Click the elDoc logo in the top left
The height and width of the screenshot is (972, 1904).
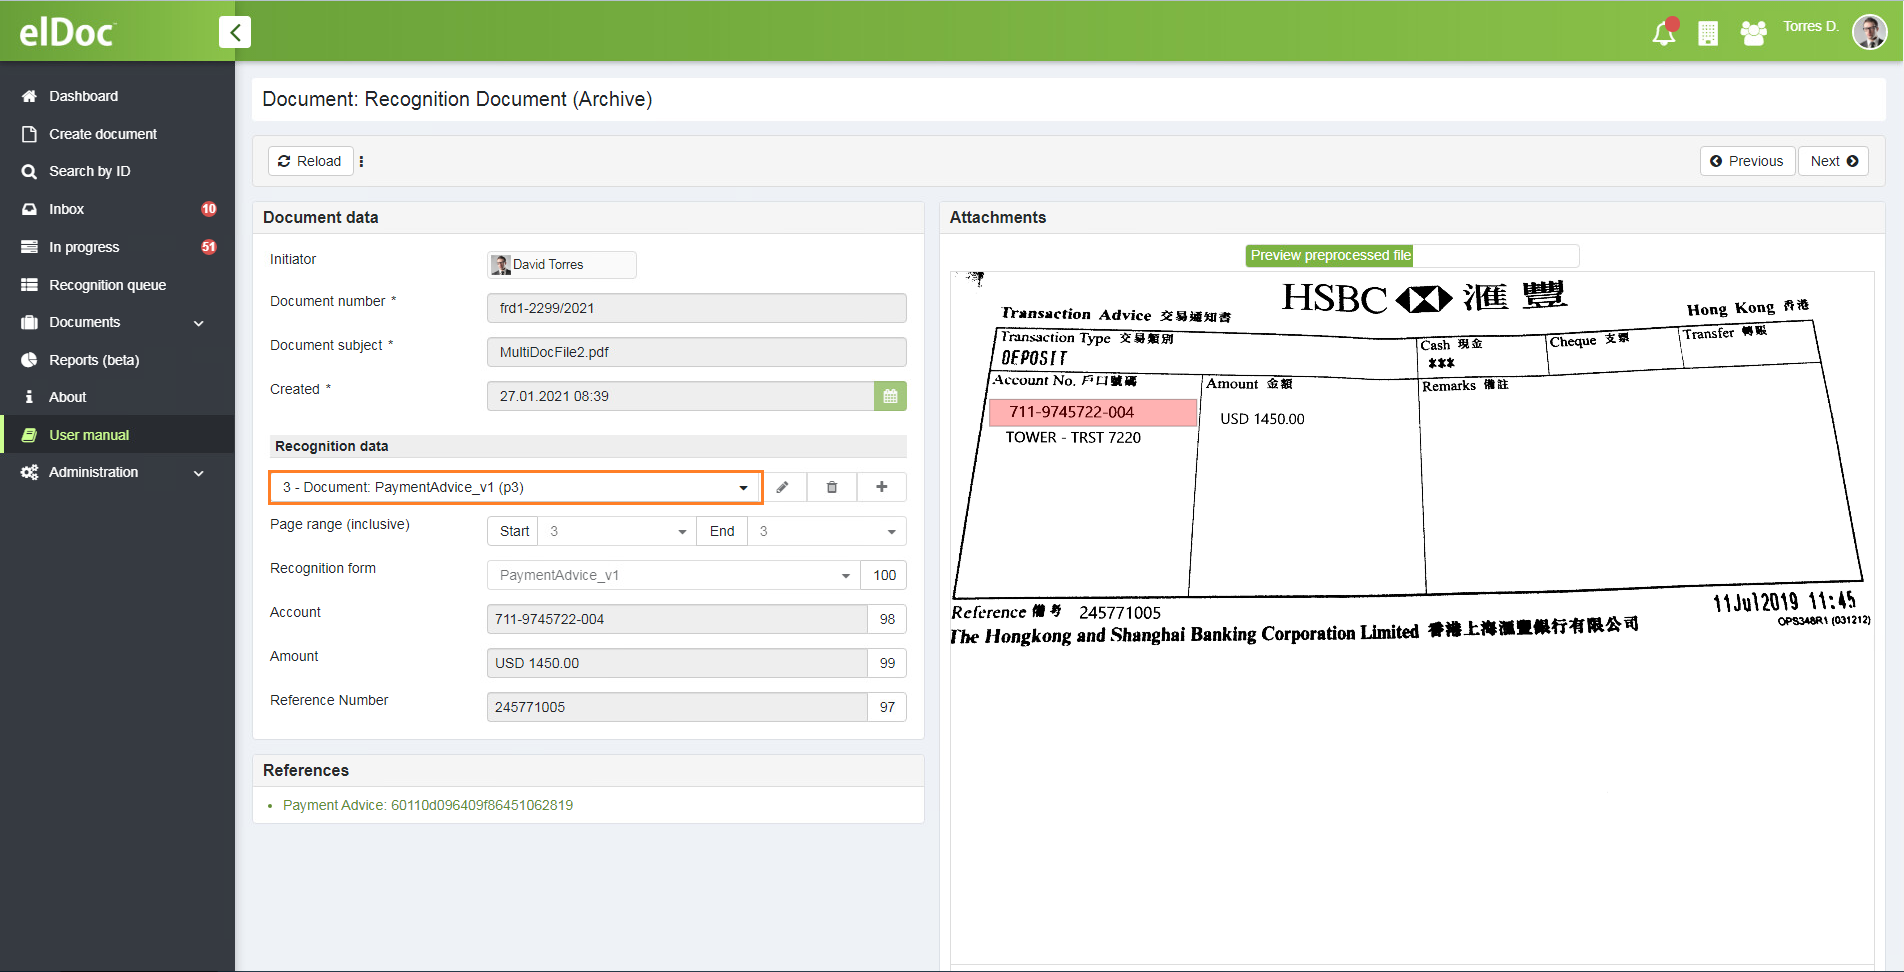click(x=66, y=31)
